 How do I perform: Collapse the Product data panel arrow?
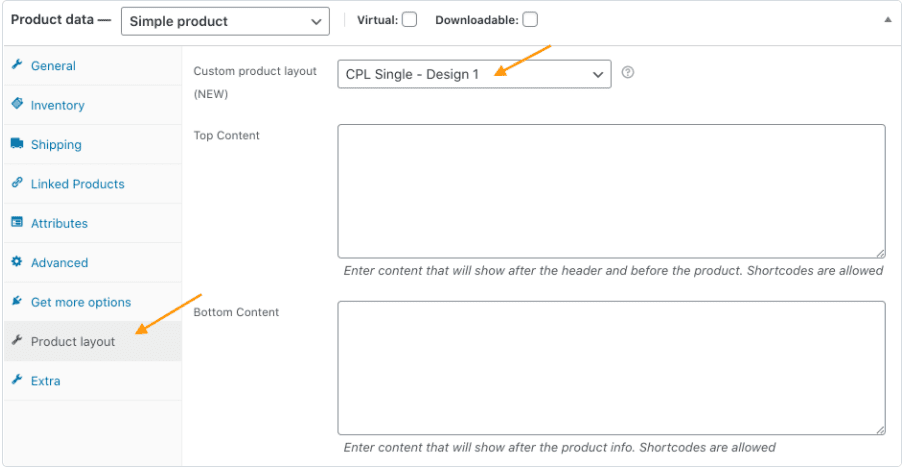tap(888, 20)
